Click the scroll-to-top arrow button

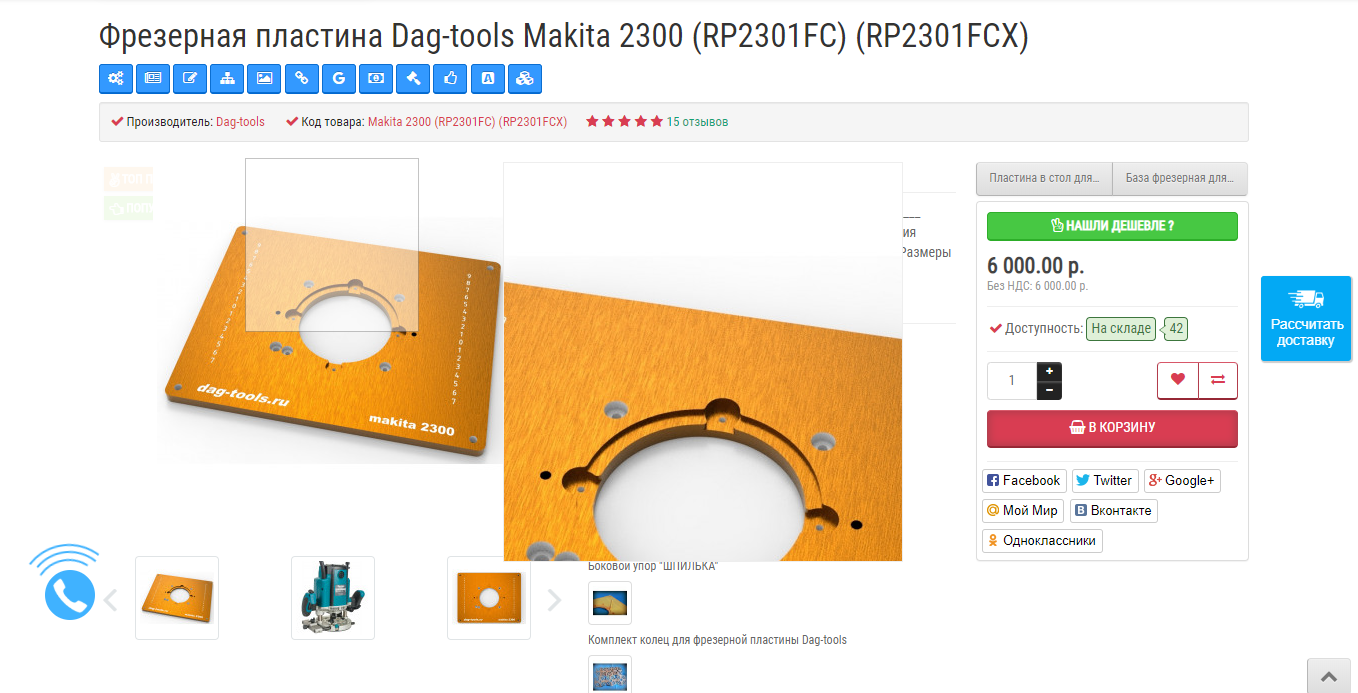[1331, 676]
